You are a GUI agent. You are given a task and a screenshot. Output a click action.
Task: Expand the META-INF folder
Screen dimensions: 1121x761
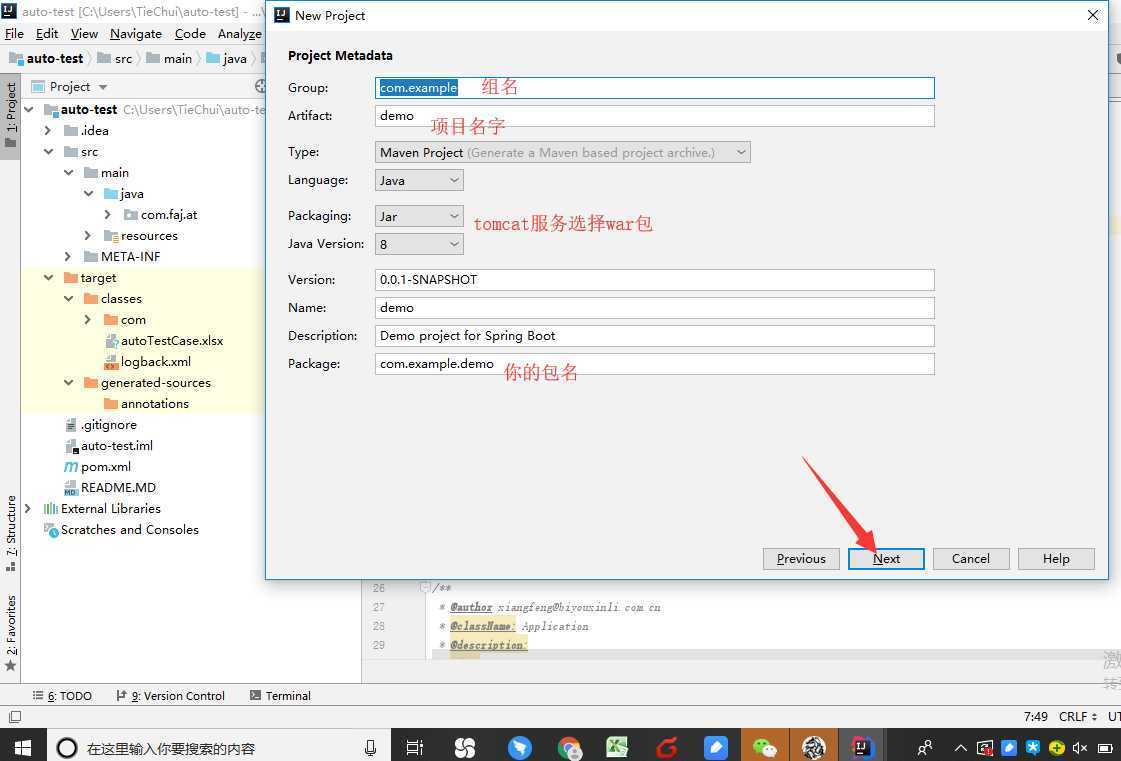tap(68, 257)
